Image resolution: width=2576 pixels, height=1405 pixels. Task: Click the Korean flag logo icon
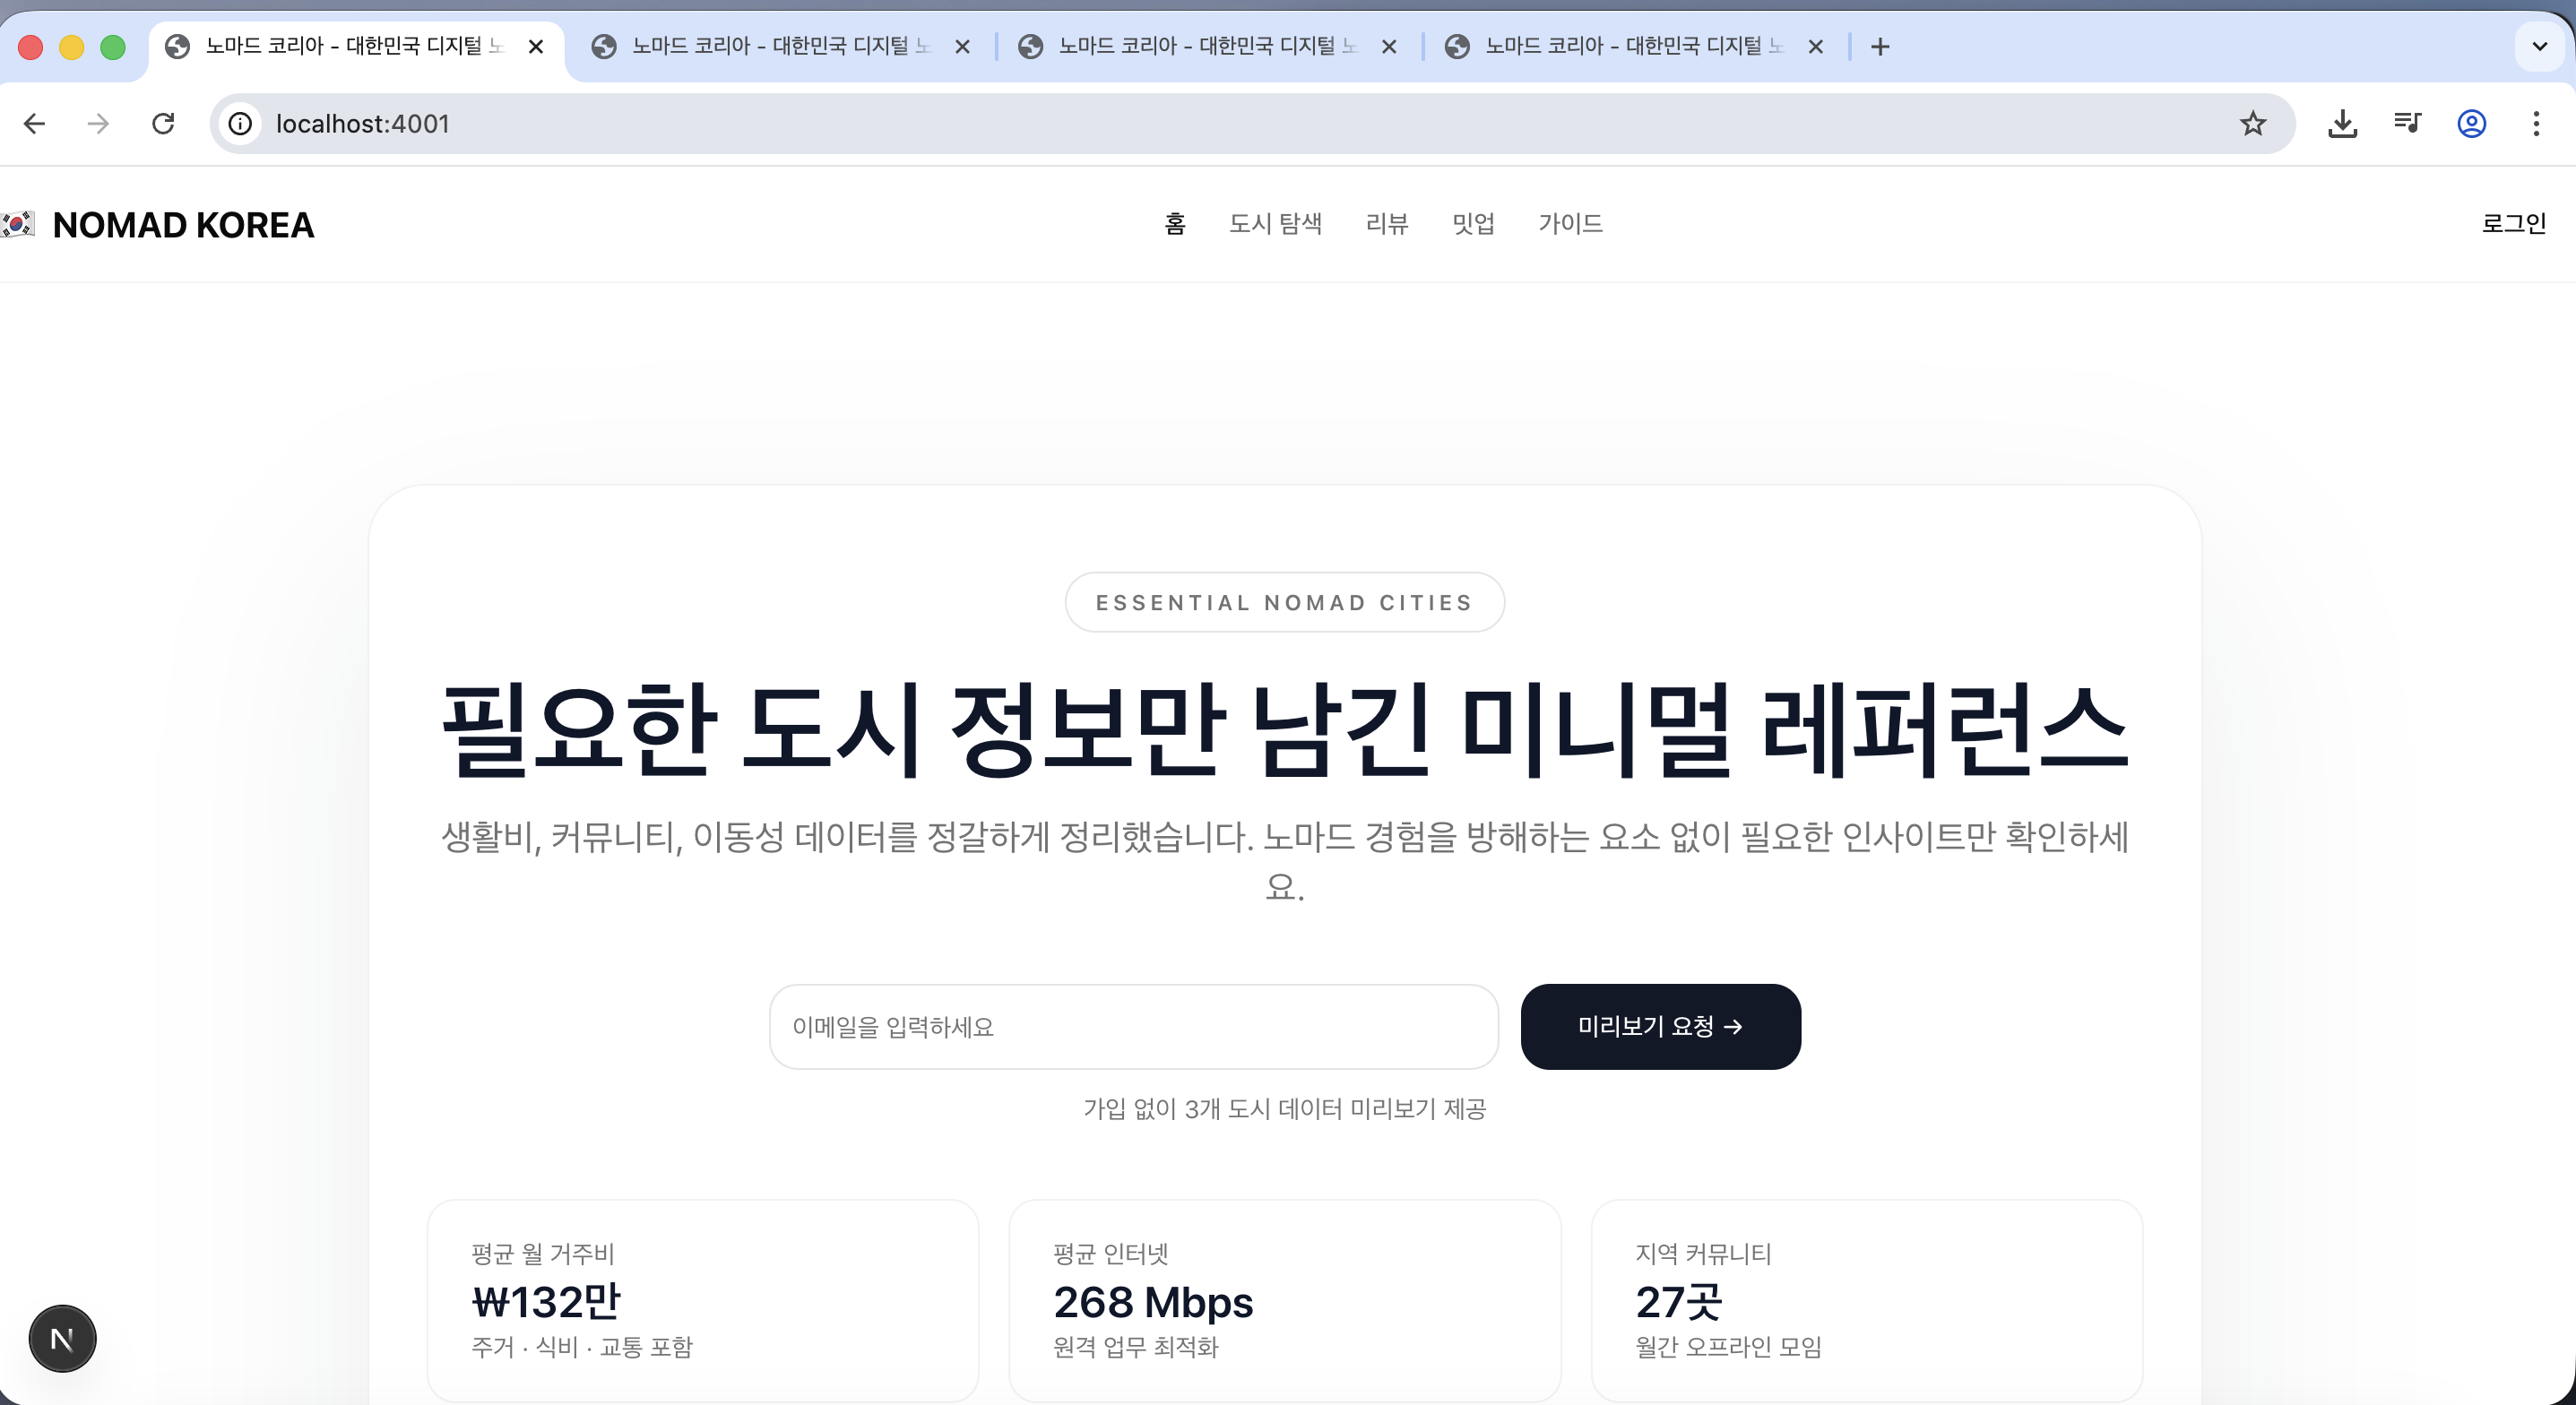click(18, 224)
